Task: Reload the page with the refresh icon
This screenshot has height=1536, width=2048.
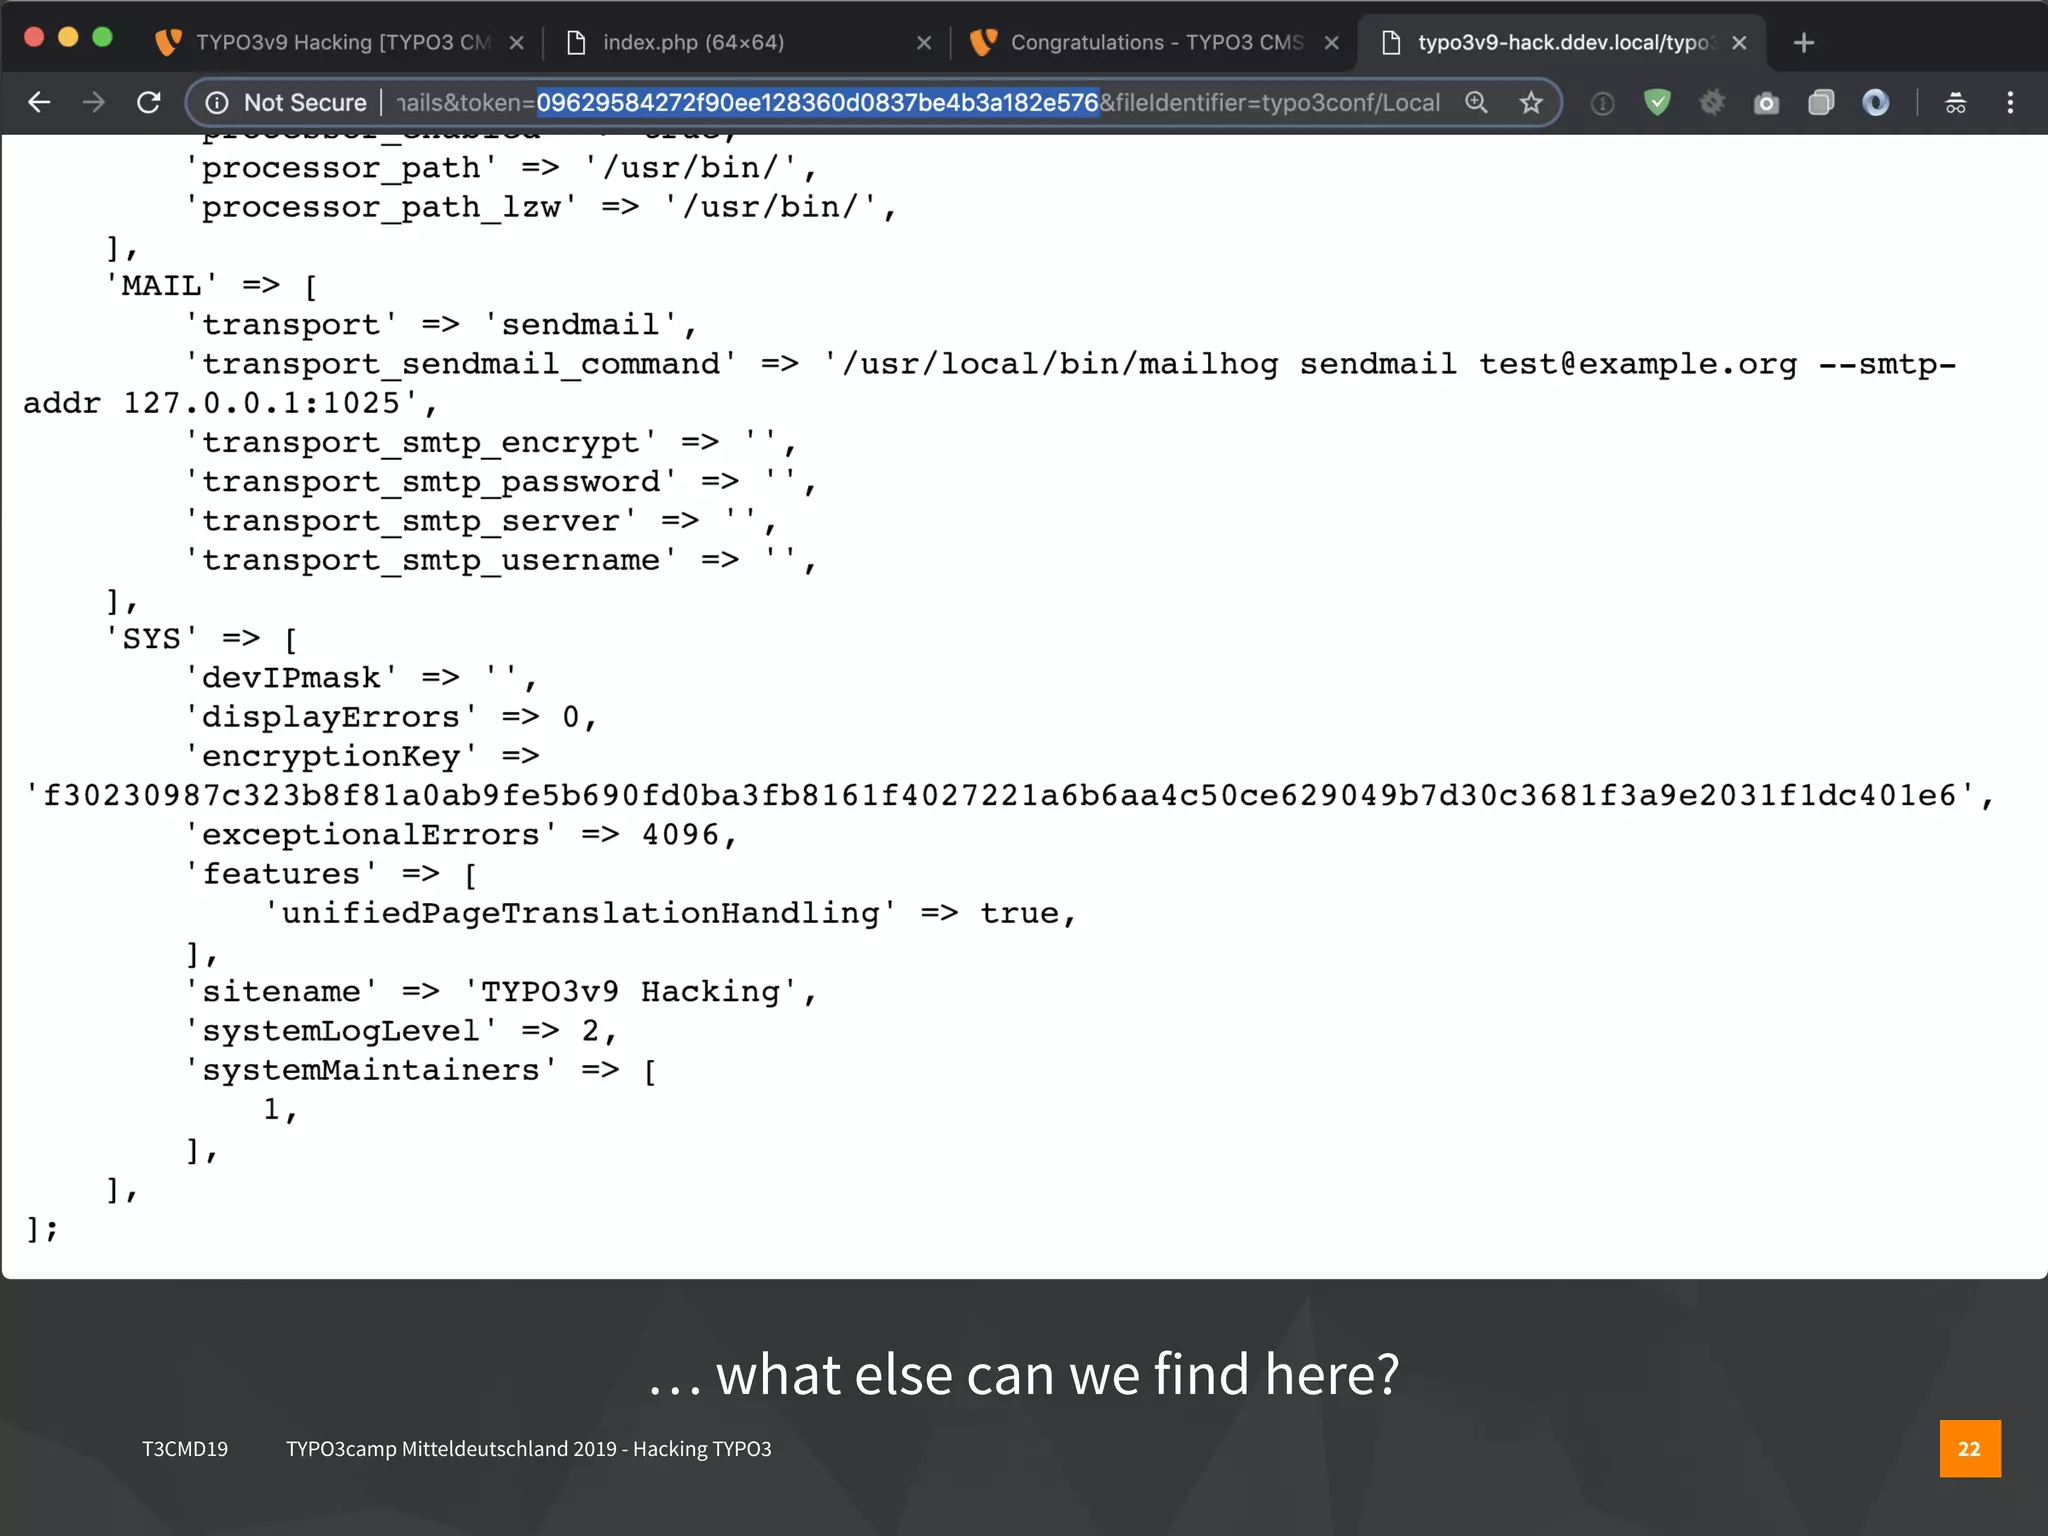Action: [x=149, y=102]
